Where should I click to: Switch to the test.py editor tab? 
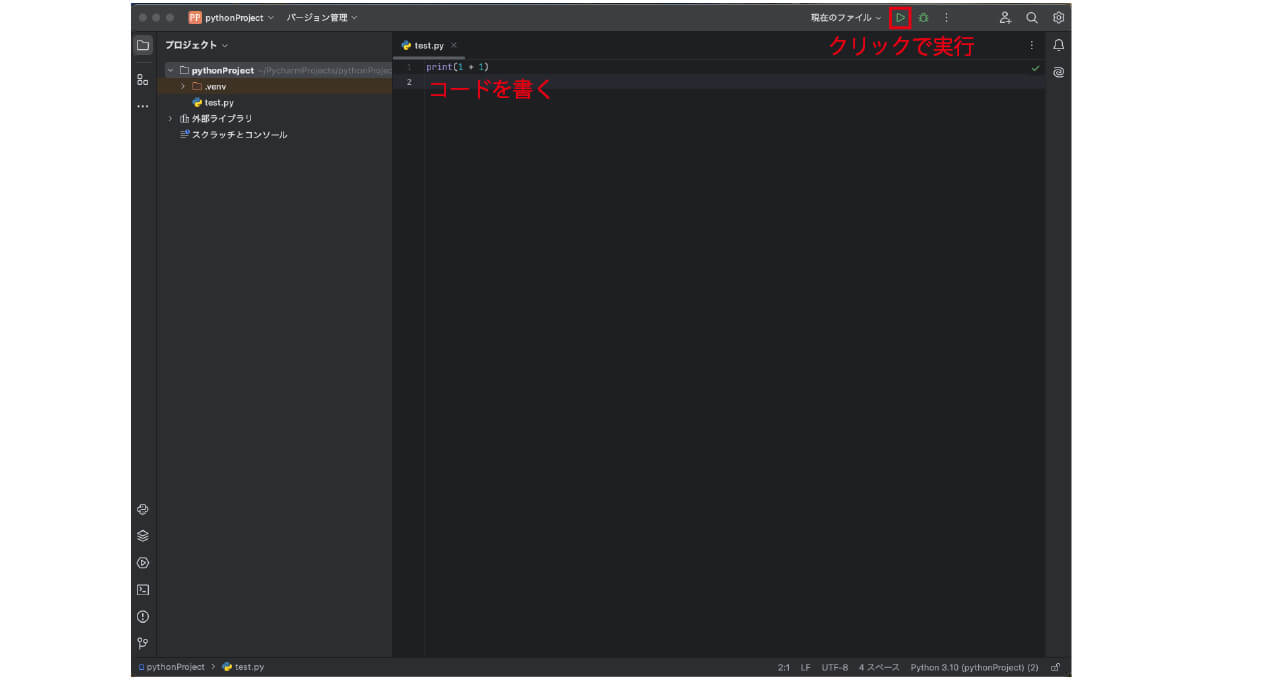(x=427, y=45)
